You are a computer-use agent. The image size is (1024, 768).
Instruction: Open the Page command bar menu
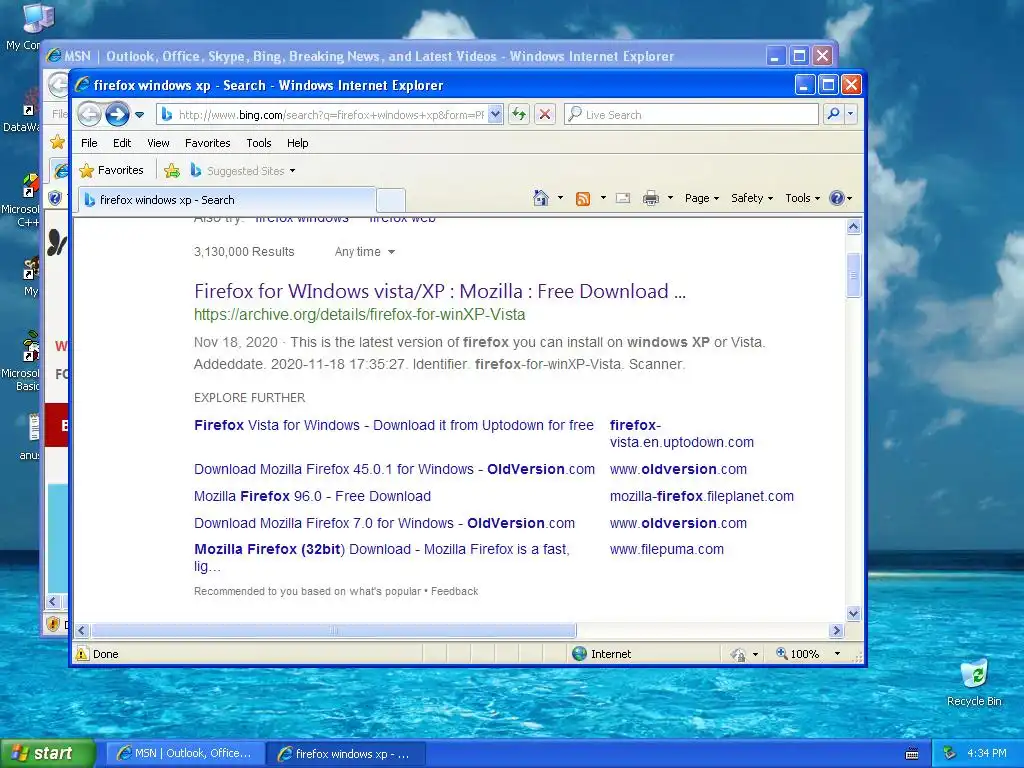tap(701, 198)
